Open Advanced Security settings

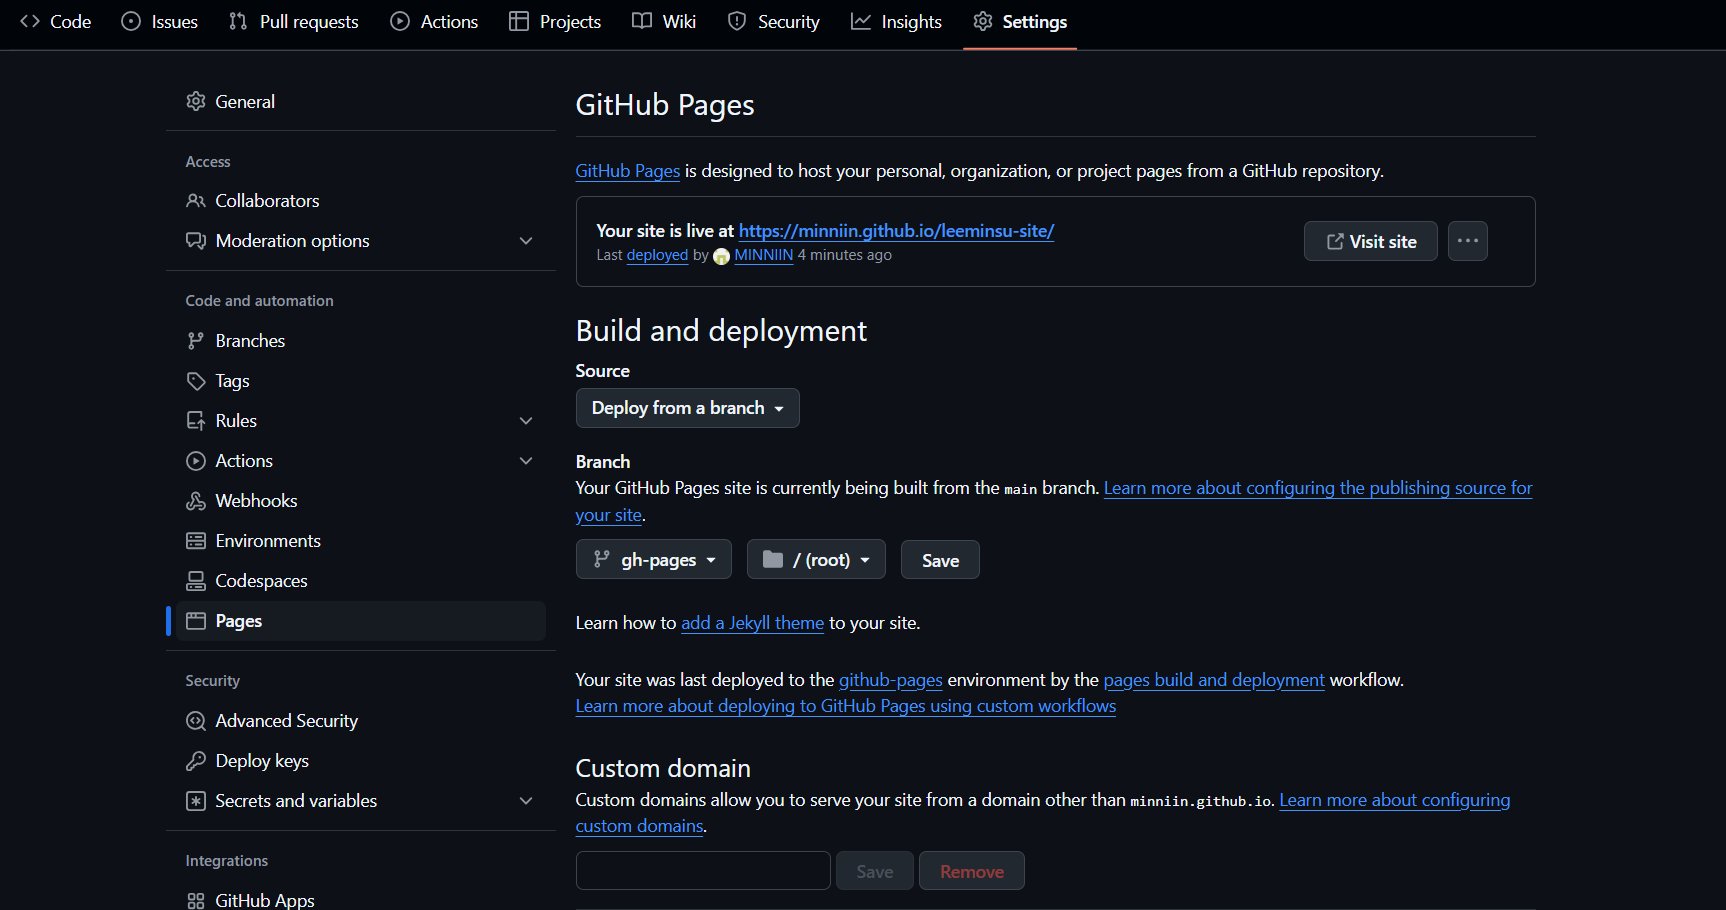click(360, 721)
